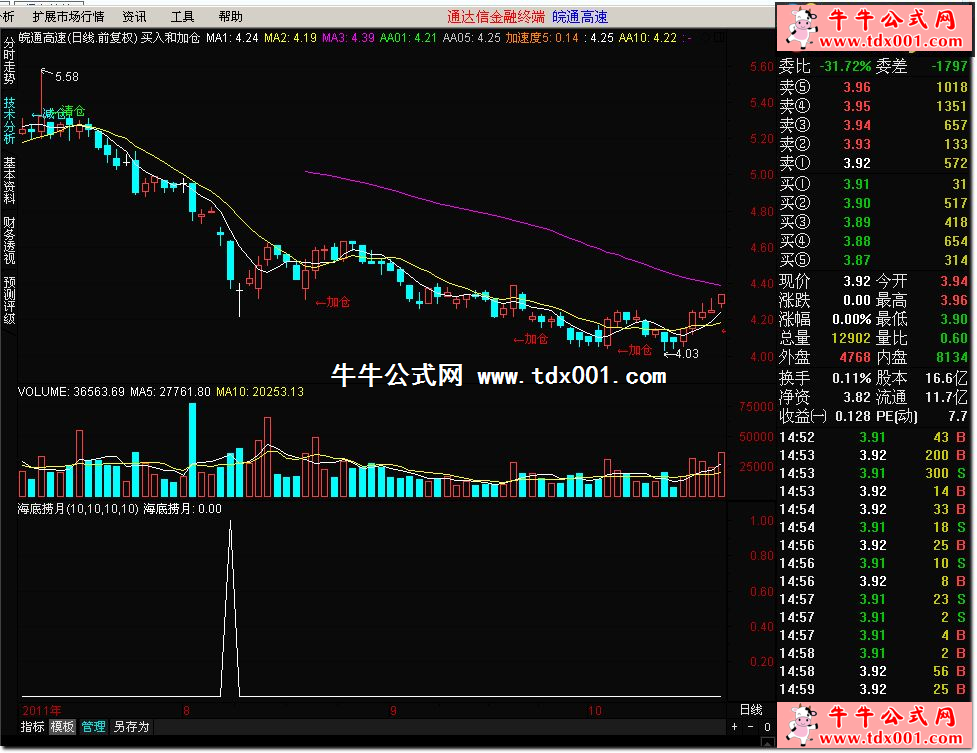Switch to the 分时走势 side tab
Viewport: 977px width, 753px height.
coord(9,60)
